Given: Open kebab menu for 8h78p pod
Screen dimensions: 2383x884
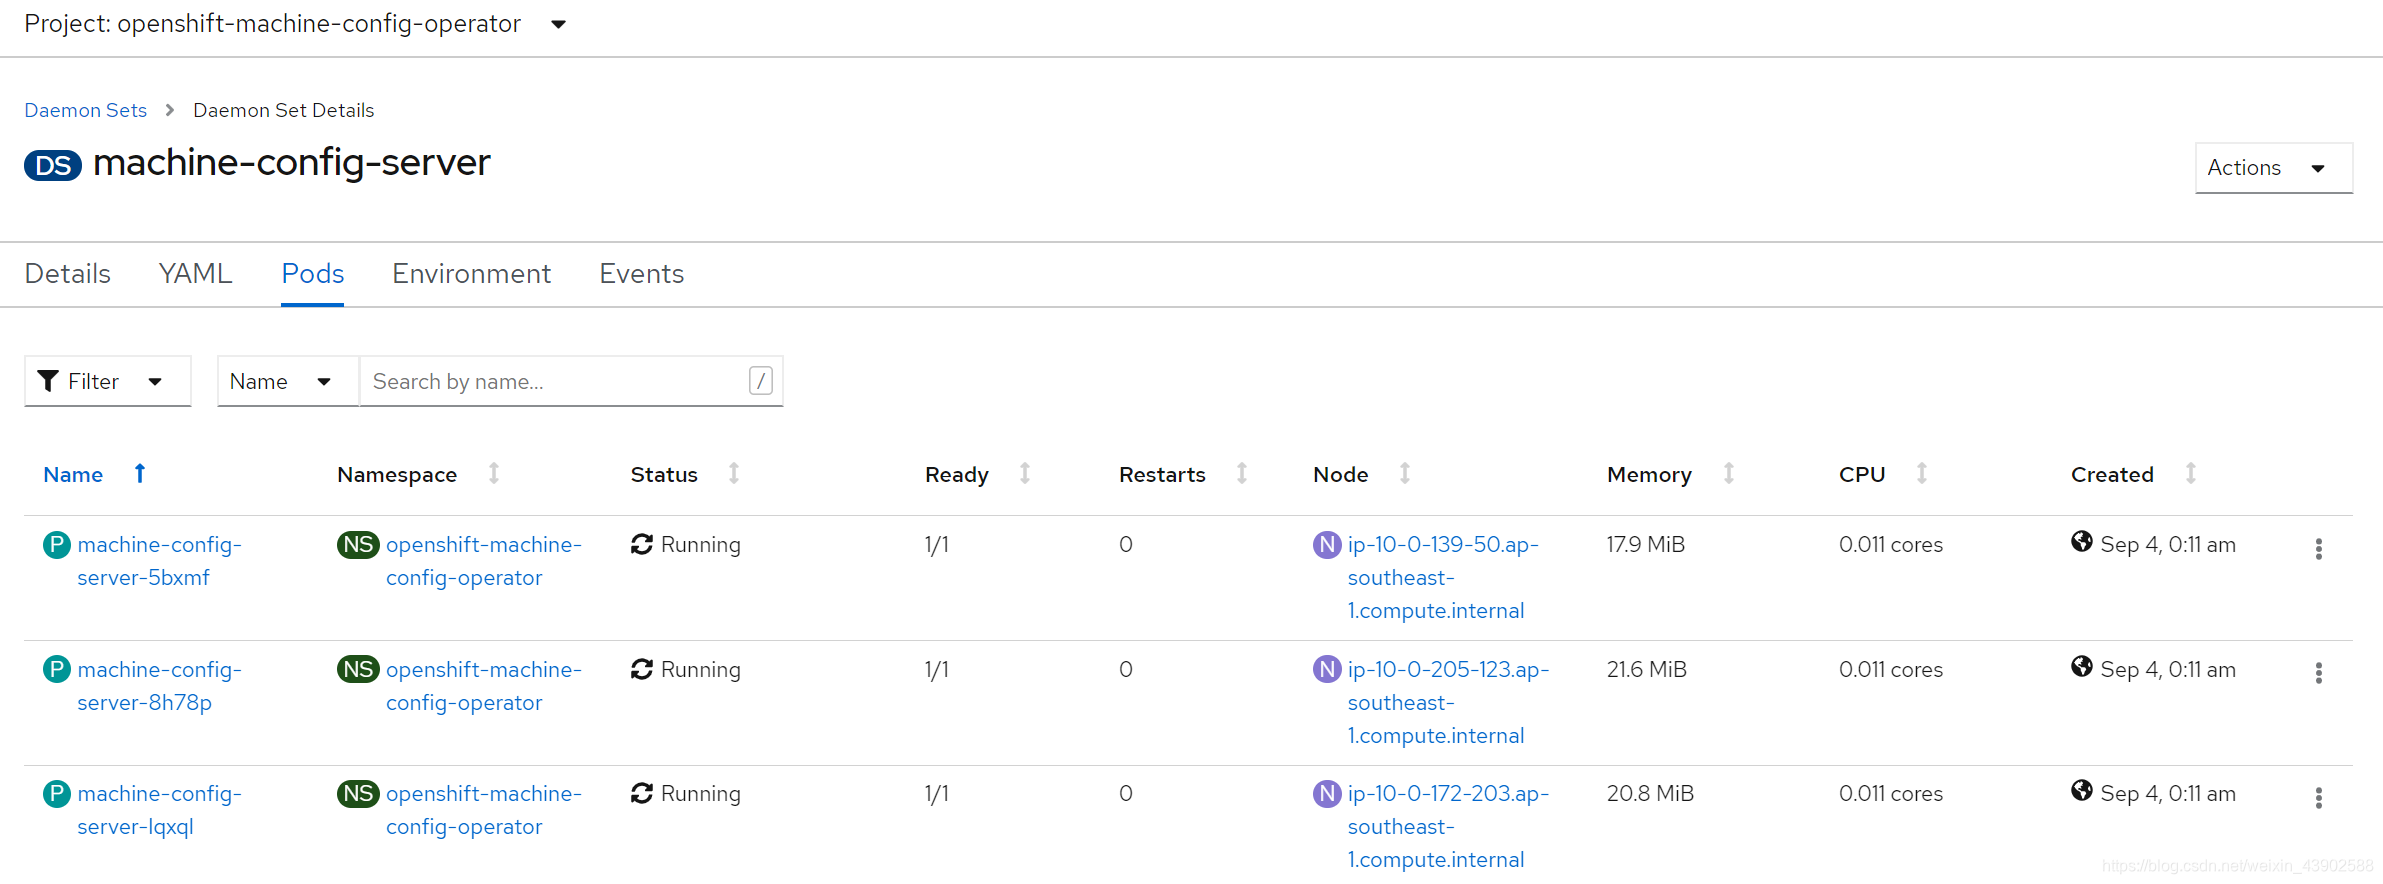Looking at the screenshot, I should [x=2318, y=673].
